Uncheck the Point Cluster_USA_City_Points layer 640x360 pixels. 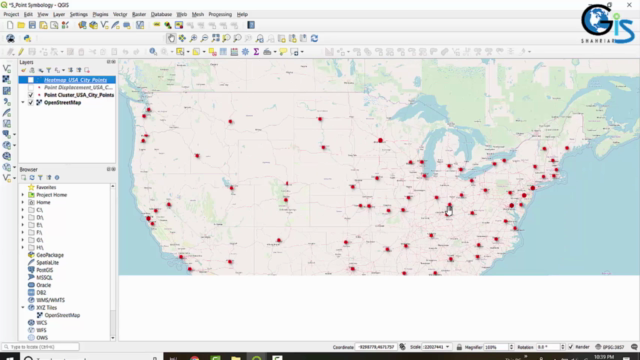(x=31, y=95)
